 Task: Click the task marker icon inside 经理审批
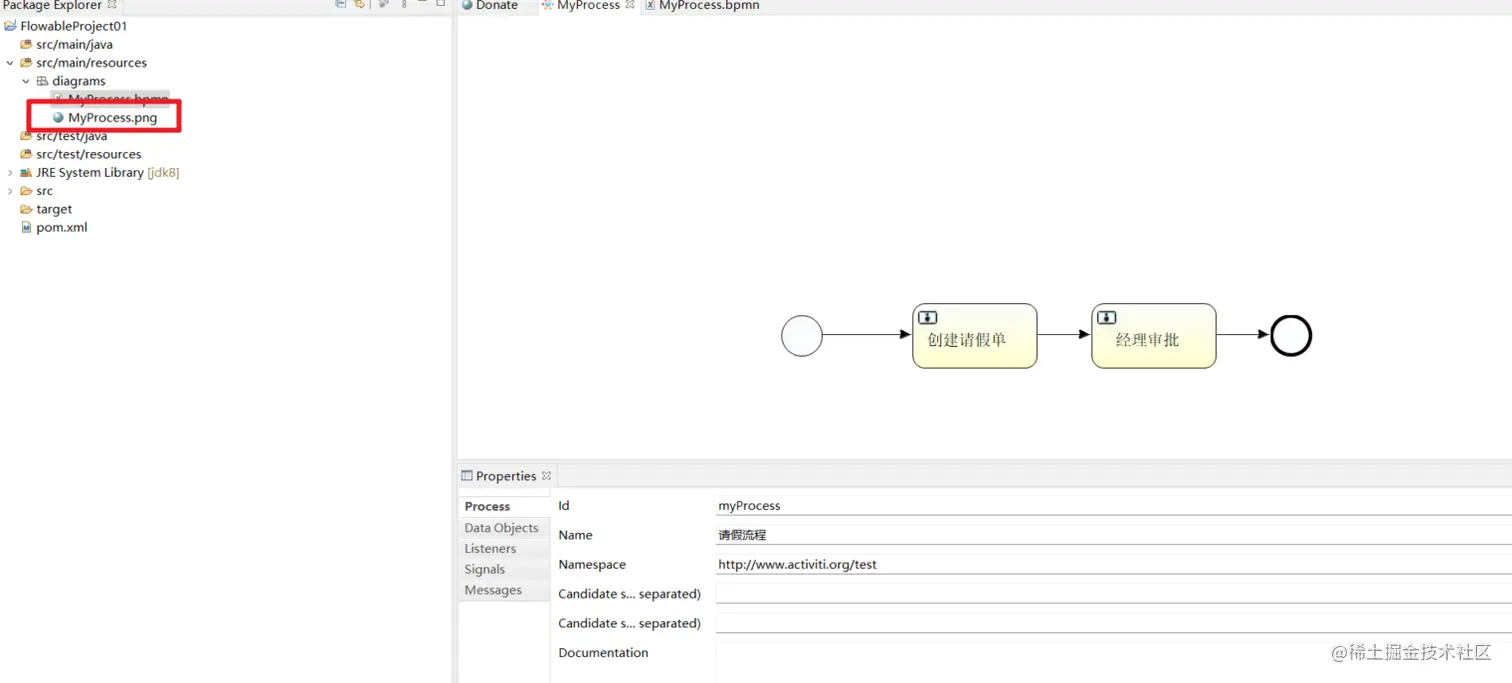tap(1106, 317)
